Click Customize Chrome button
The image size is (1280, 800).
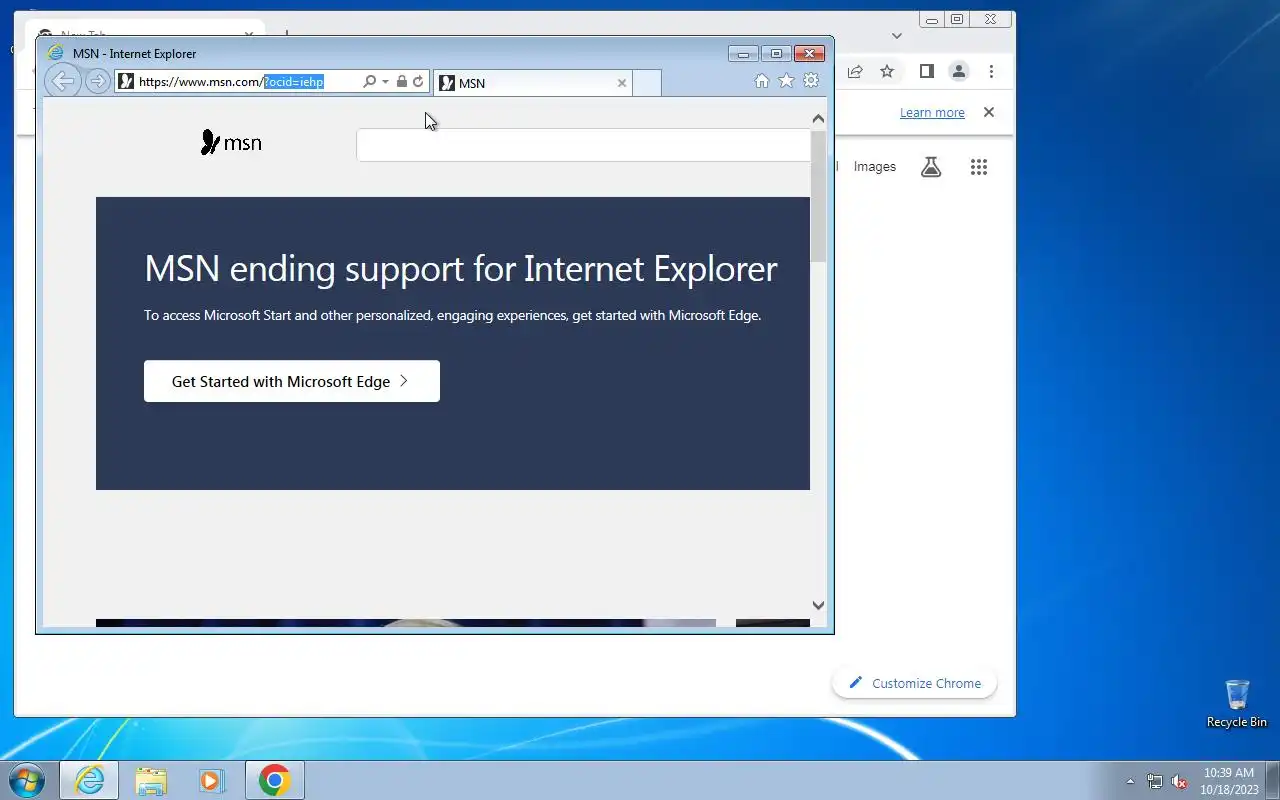[x=914, y=683]
